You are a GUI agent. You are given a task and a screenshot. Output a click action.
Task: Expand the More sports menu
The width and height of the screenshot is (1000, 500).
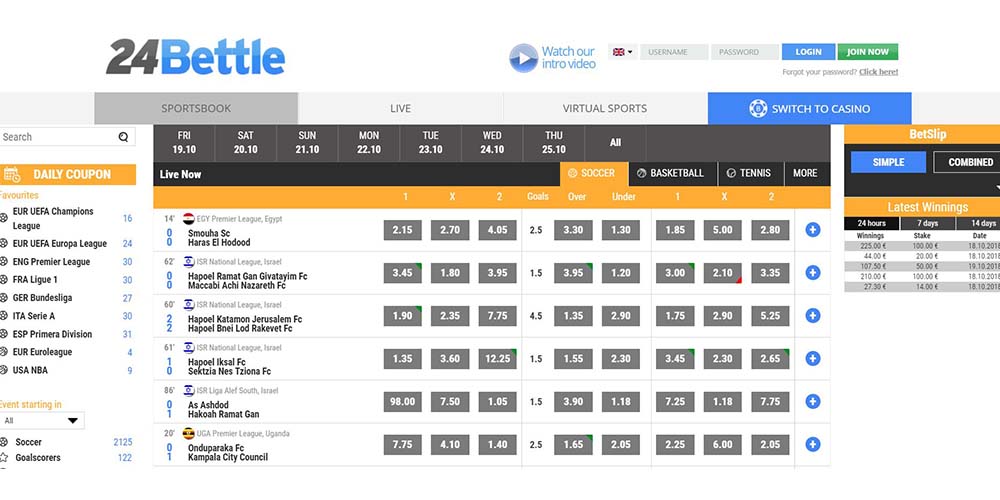805,173
